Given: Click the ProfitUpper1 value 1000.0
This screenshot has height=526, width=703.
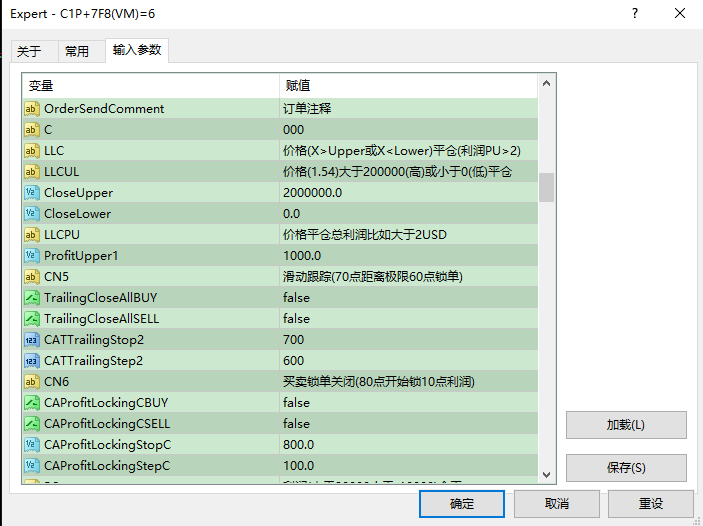Looking at the screenshot, I should click(x=302, y=256).
